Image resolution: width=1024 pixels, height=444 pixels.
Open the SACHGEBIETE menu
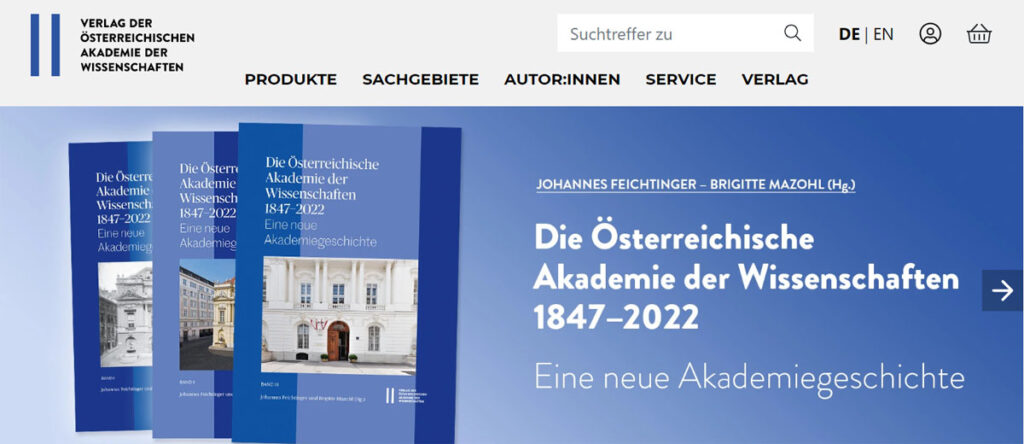click(x=420, y=80)
